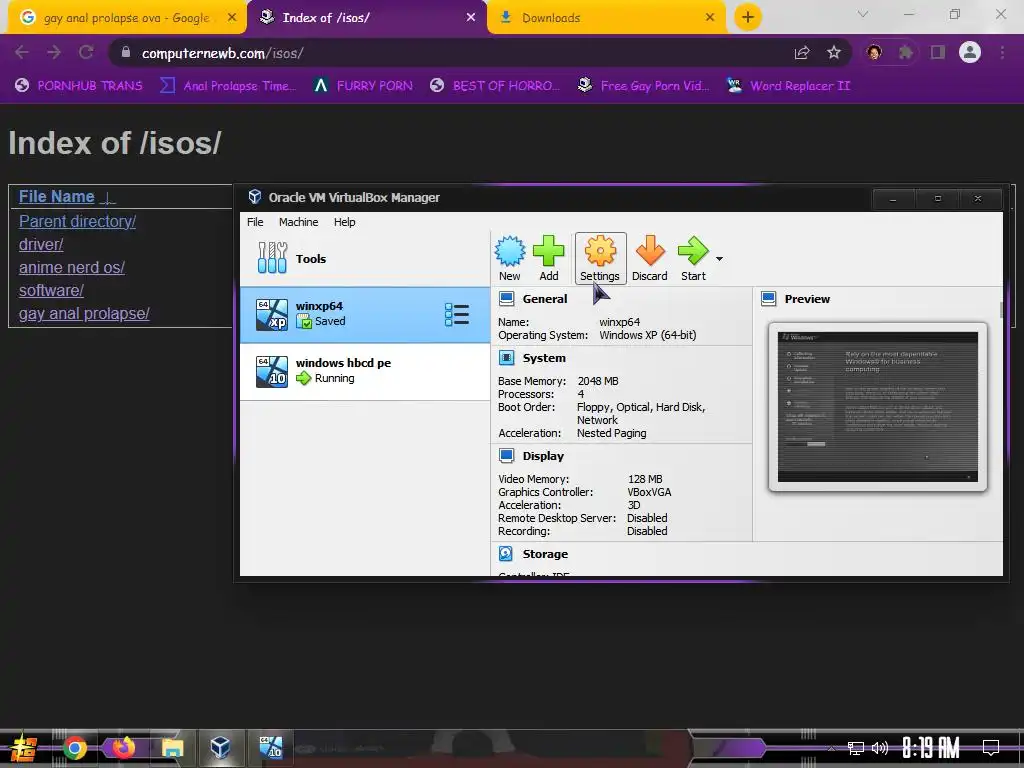Open the VirtualBox Help menu
1024x768 pixels.
[344, 222]
